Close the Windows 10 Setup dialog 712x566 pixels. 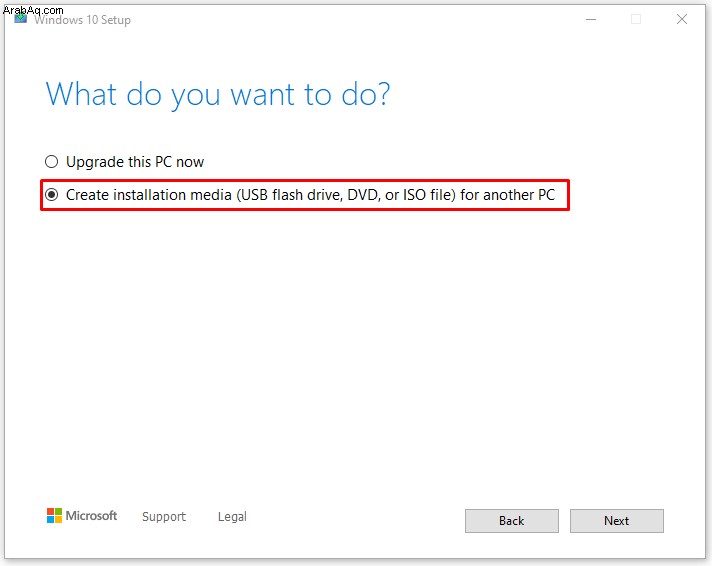coord(682,19)
